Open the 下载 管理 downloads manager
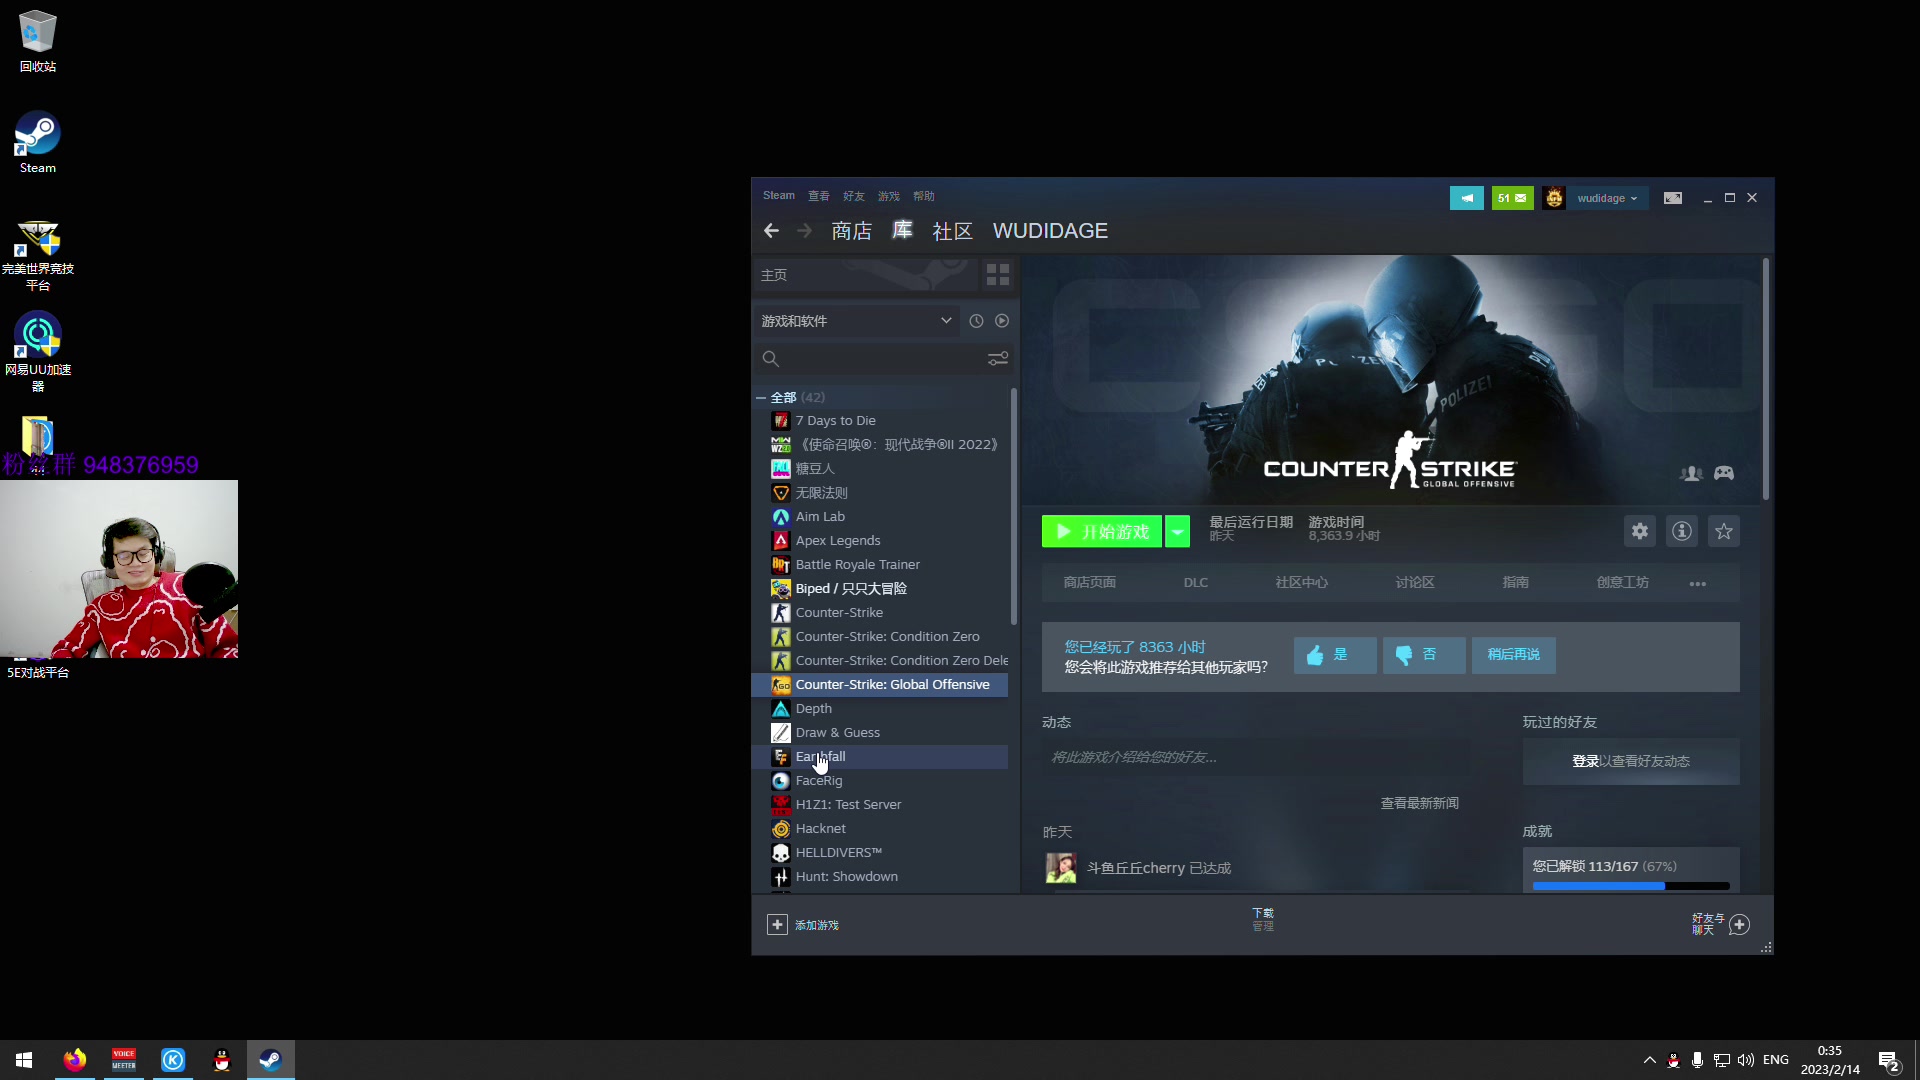 click(1263, 920)
